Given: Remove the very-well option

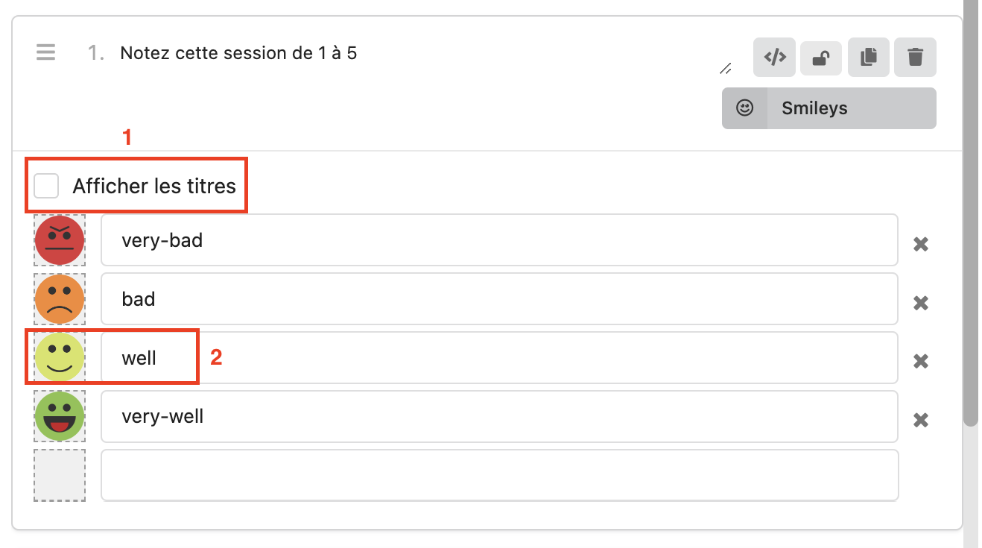Looking at the screenshot, I should (921, 420).
